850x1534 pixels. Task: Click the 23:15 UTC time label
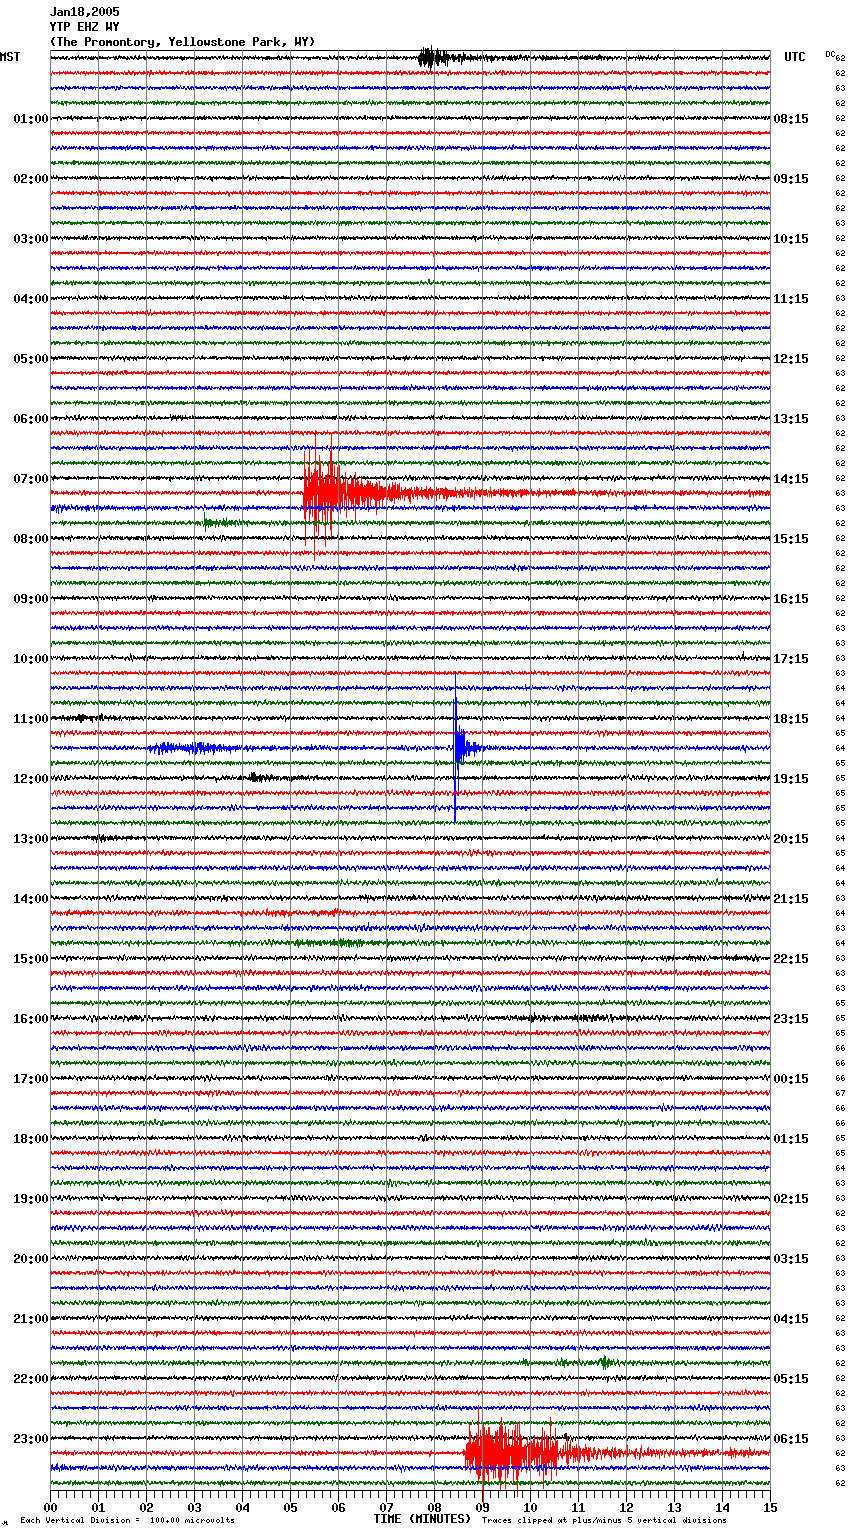tap(791, 1019)
